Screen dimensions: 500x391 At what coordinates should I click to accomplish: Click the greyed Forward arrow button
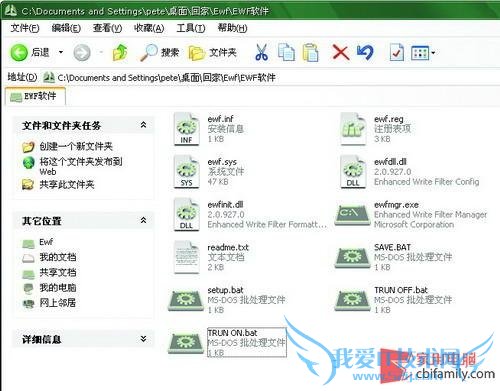click(82, 52)
